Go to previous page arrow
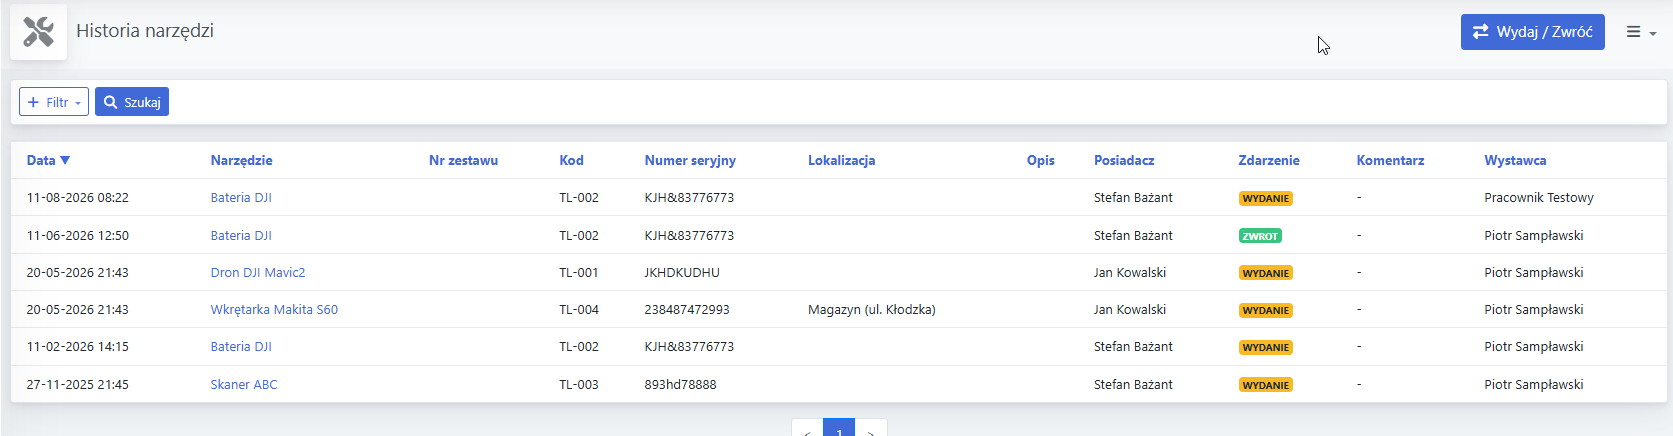The width and height of the screenshot is (1673, 436). click(x=807, y=431)
